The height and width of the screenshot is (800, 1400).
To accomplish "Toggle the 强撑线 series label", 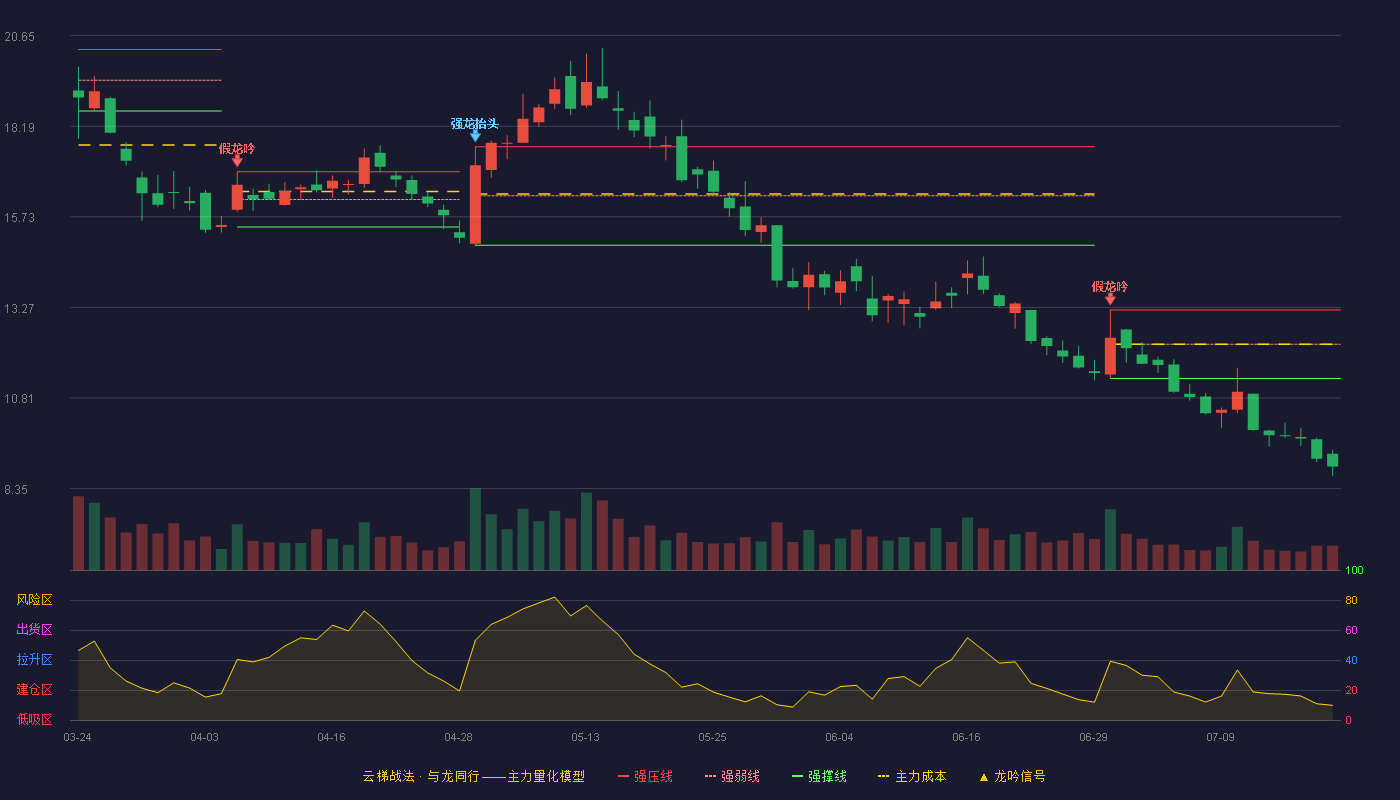I will click(827, 777).
